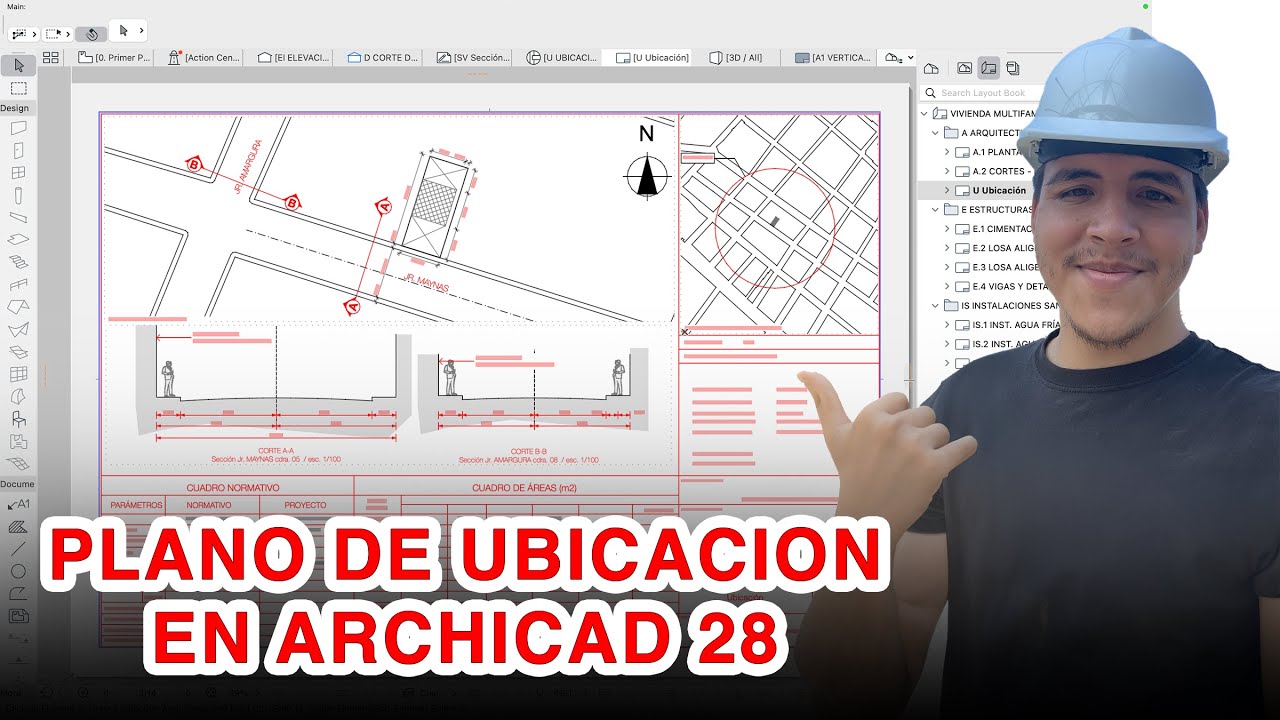Collapse the A ARQUITECTURA folder
The image size is (1280, 720).
(937, 133)
